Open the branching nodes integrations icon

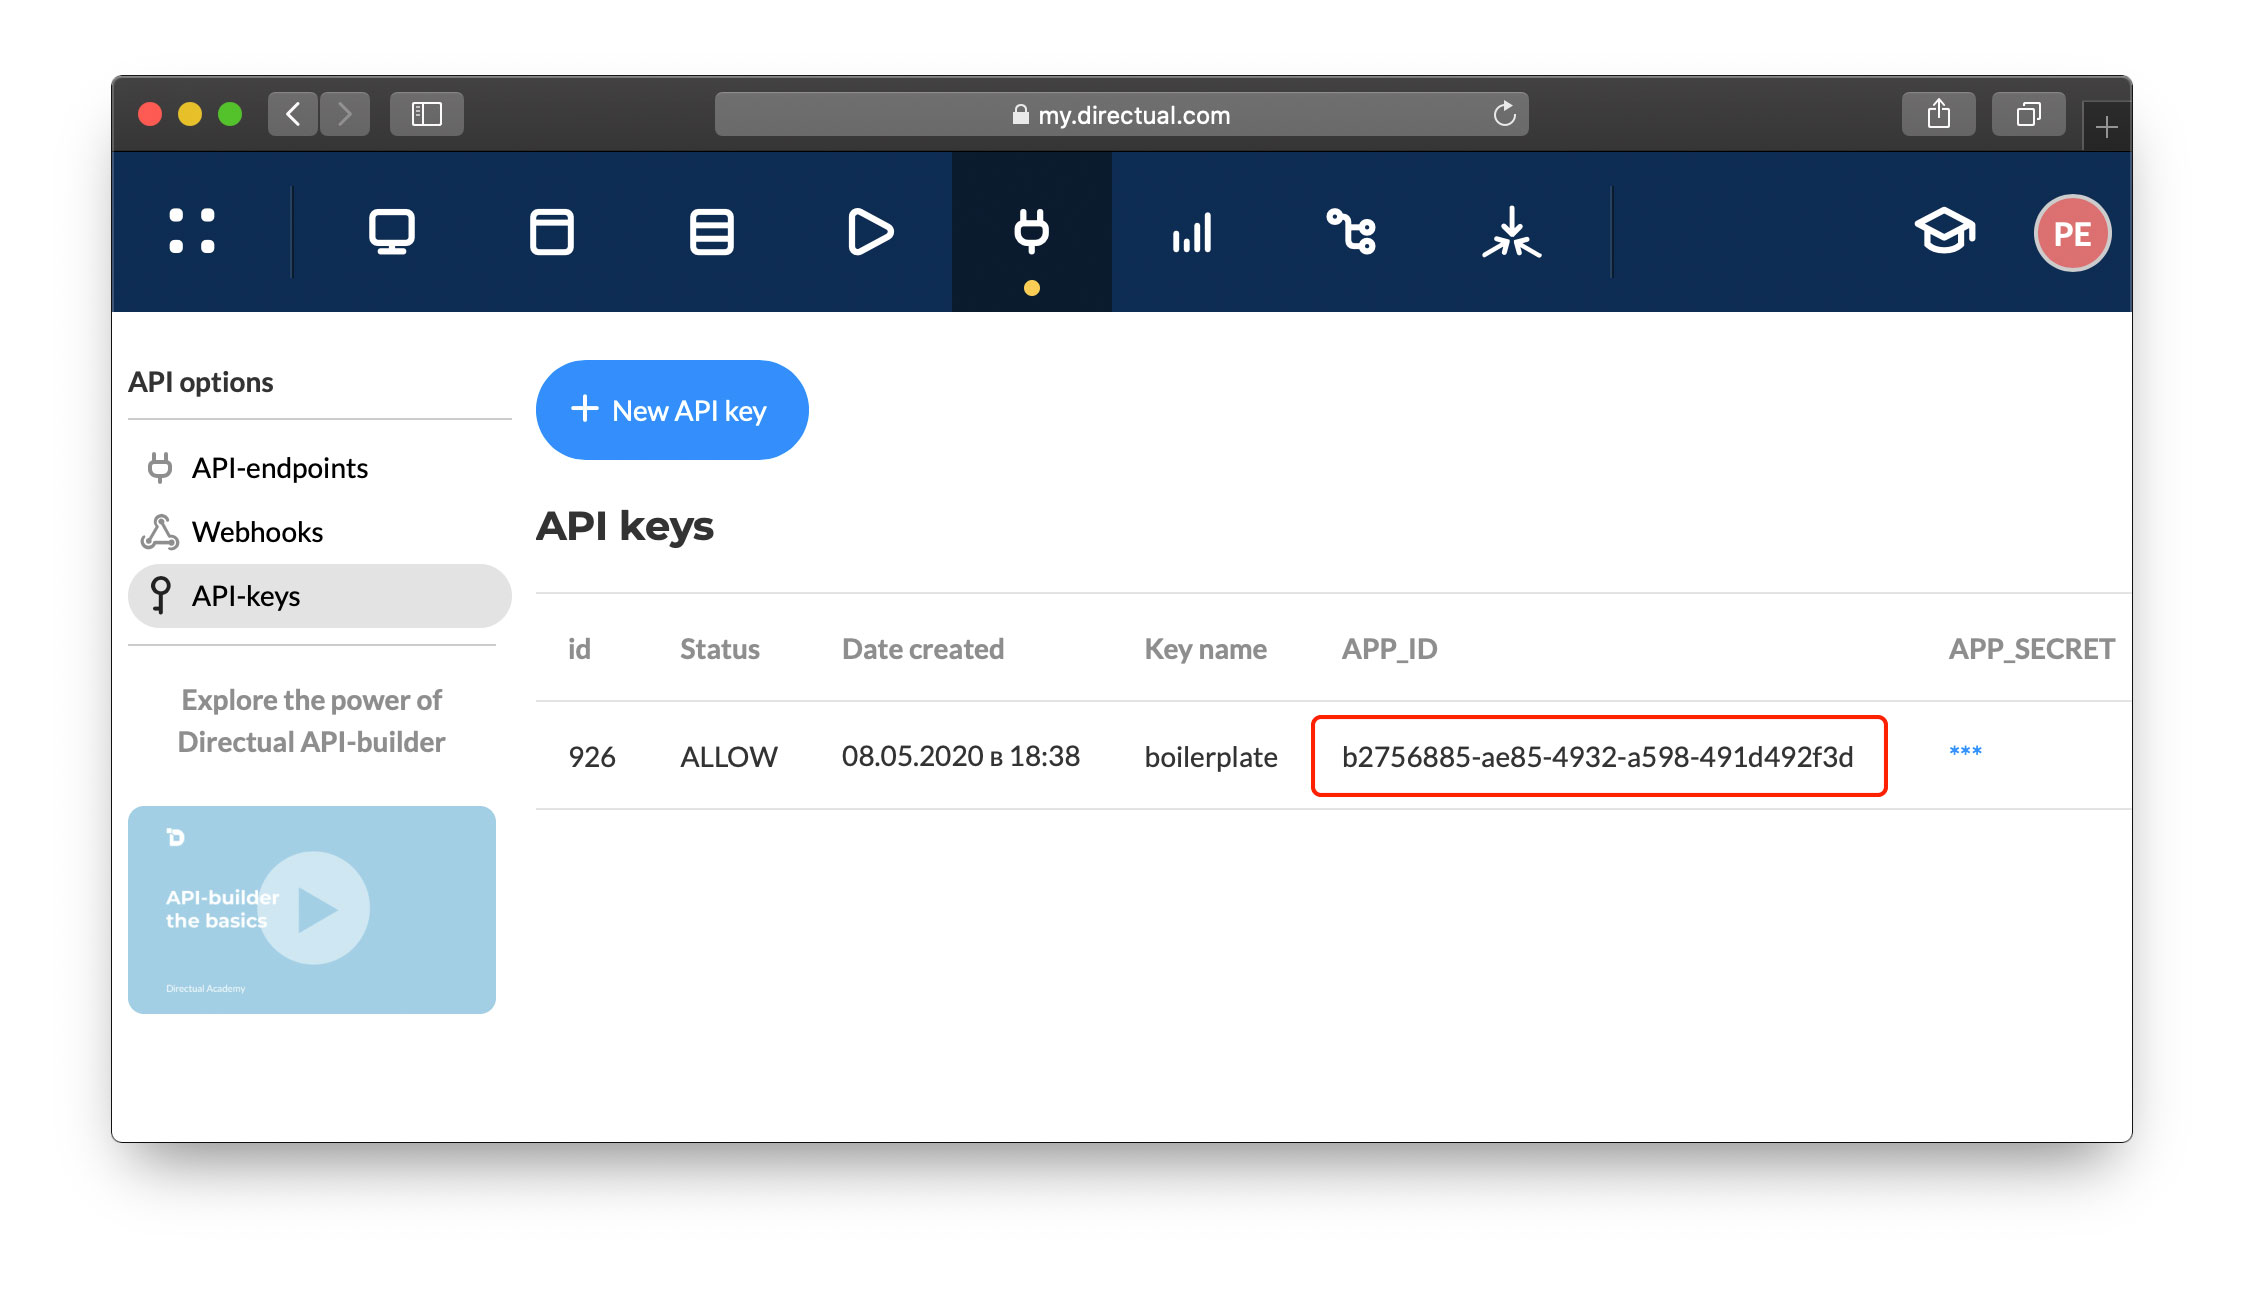pos(1351,232)
